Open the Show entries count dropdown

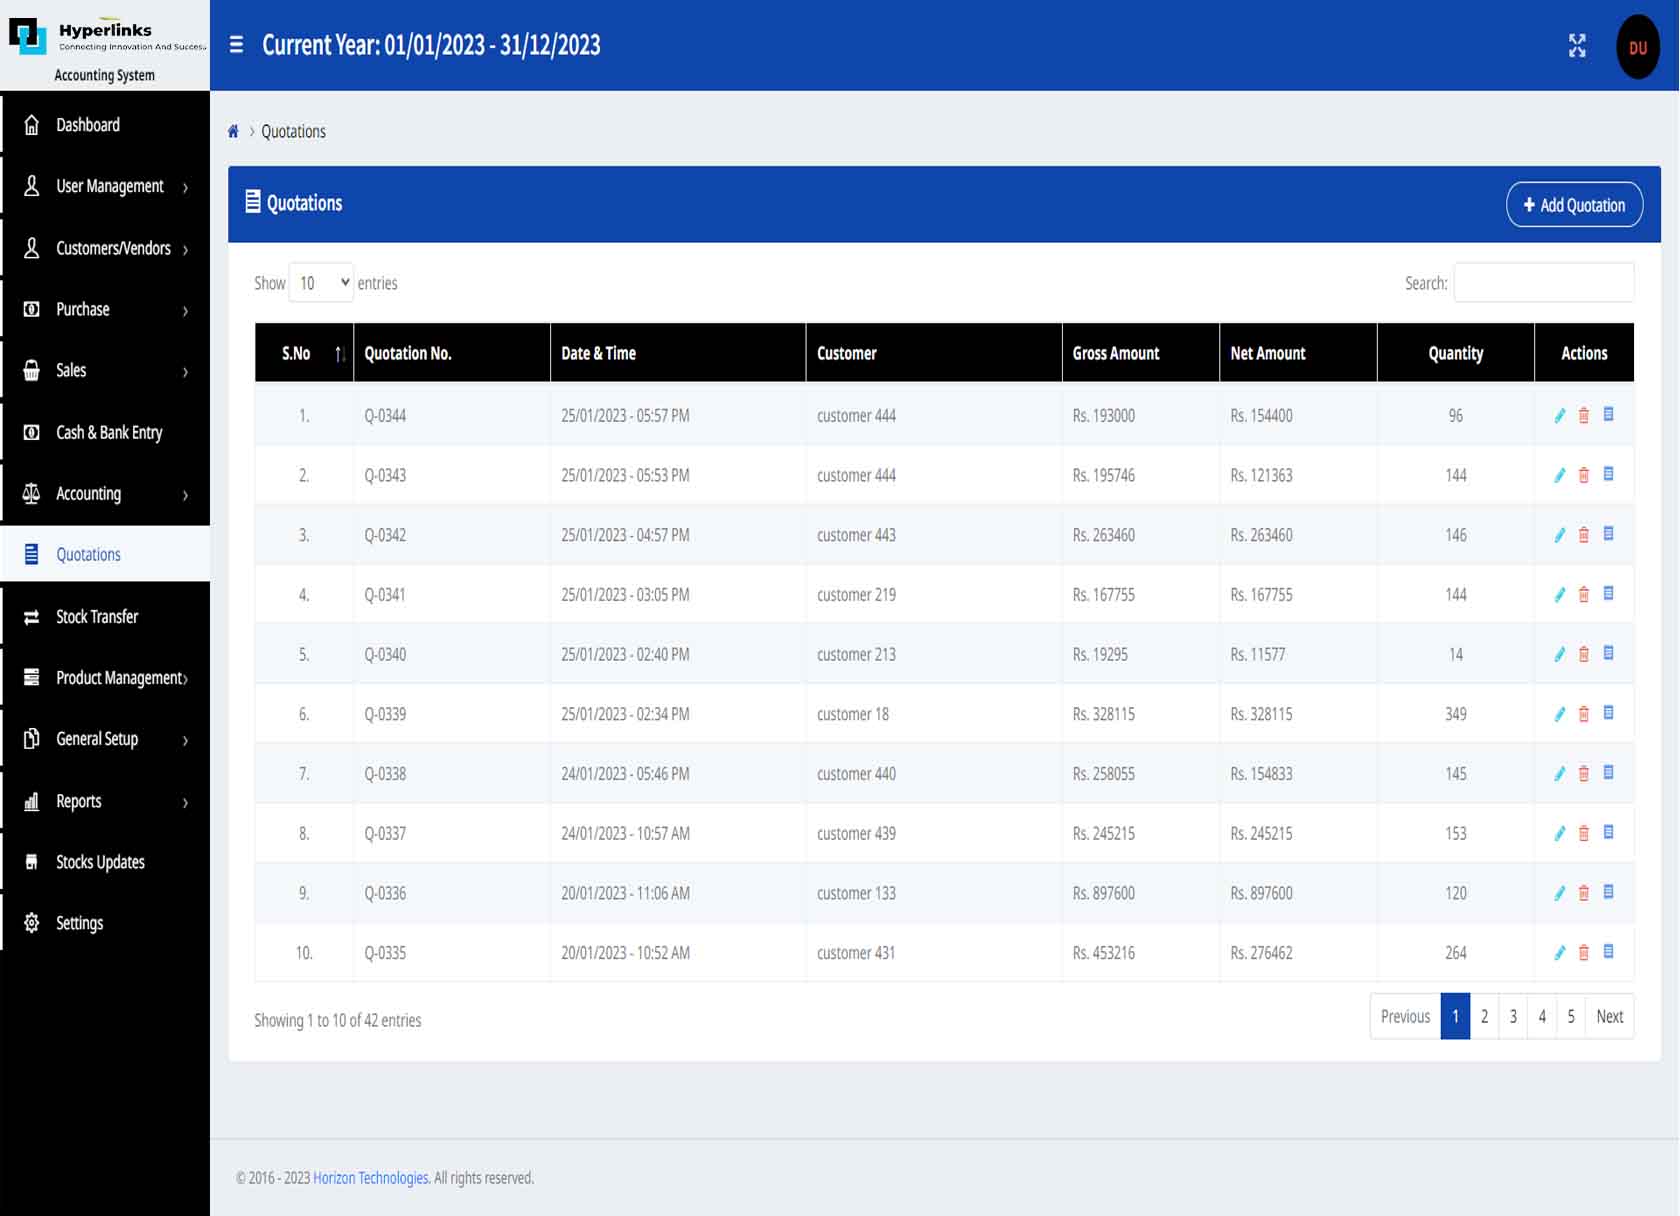click(321, 283)
